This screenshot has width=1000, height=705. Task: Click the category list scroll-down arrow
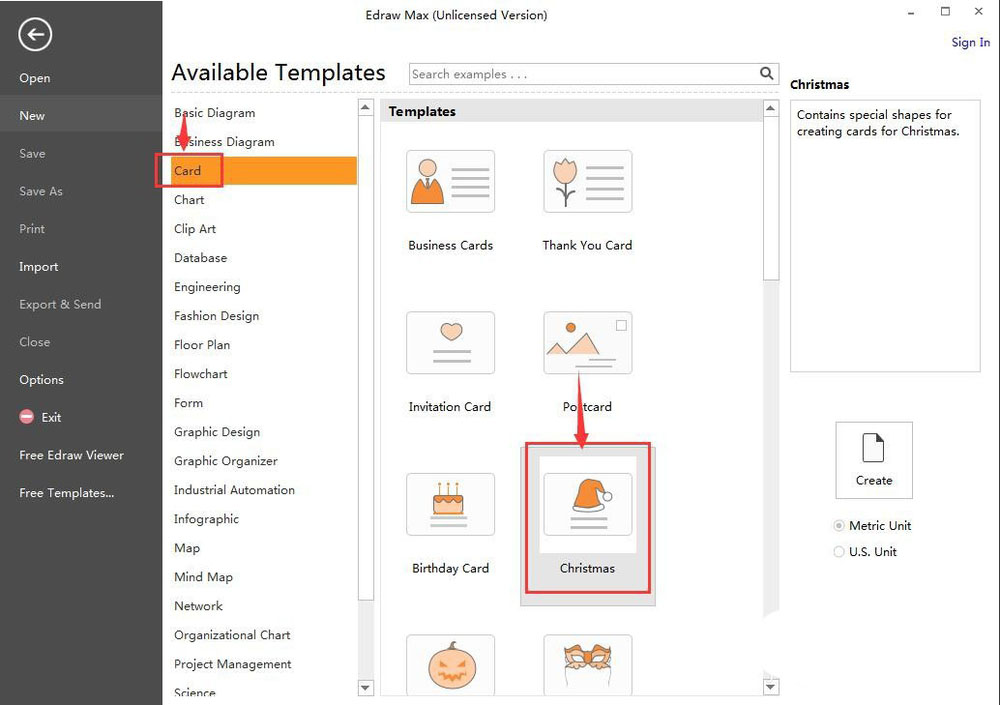tap(365, 687)
